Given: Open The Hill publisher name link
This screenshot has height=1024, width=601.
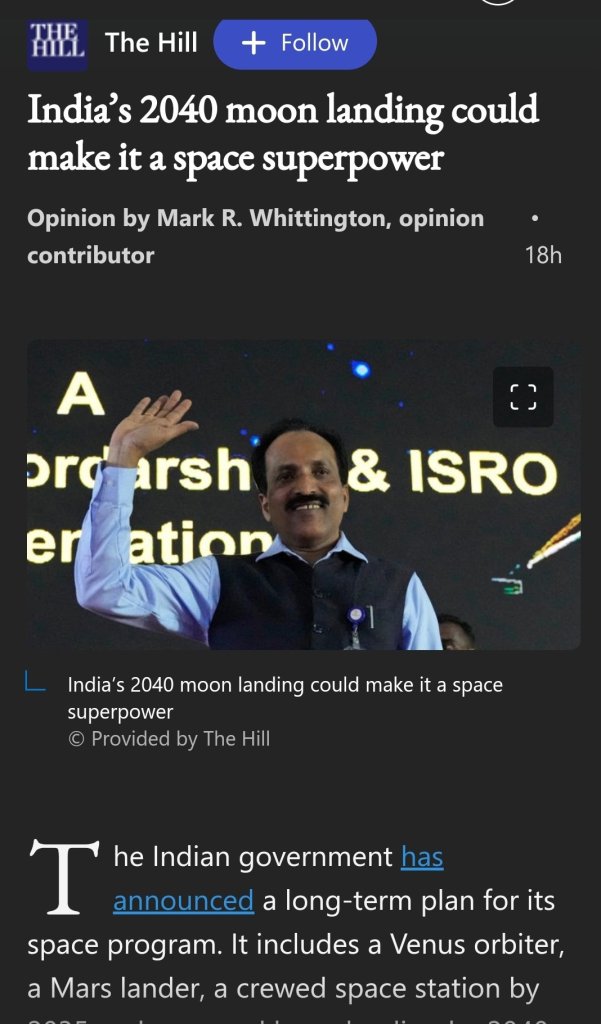Looking at the screenshot, I should tap(151, 43).
